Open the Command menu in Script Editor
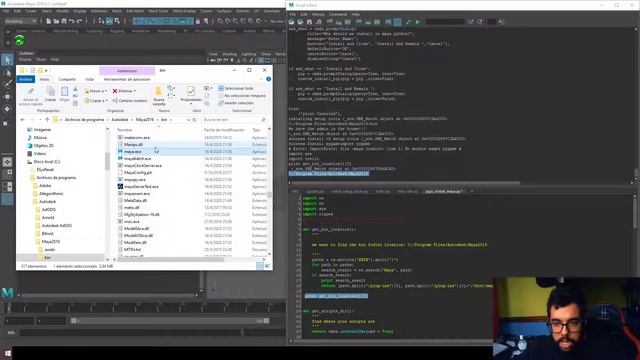Viewport: 640px width, 360px height. (338, 14)
